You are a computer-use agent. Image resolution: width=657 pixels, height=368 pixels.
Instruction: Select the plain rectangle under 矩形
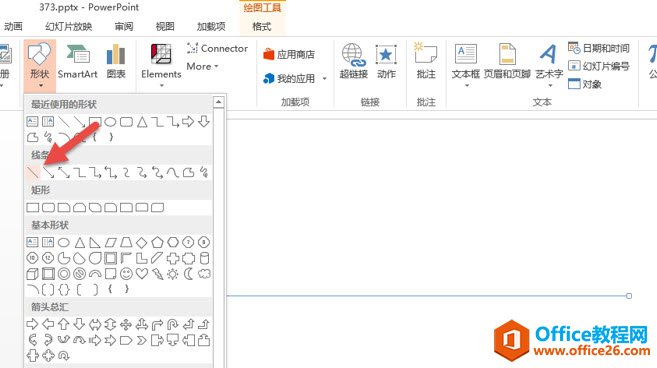click(33, 207)
